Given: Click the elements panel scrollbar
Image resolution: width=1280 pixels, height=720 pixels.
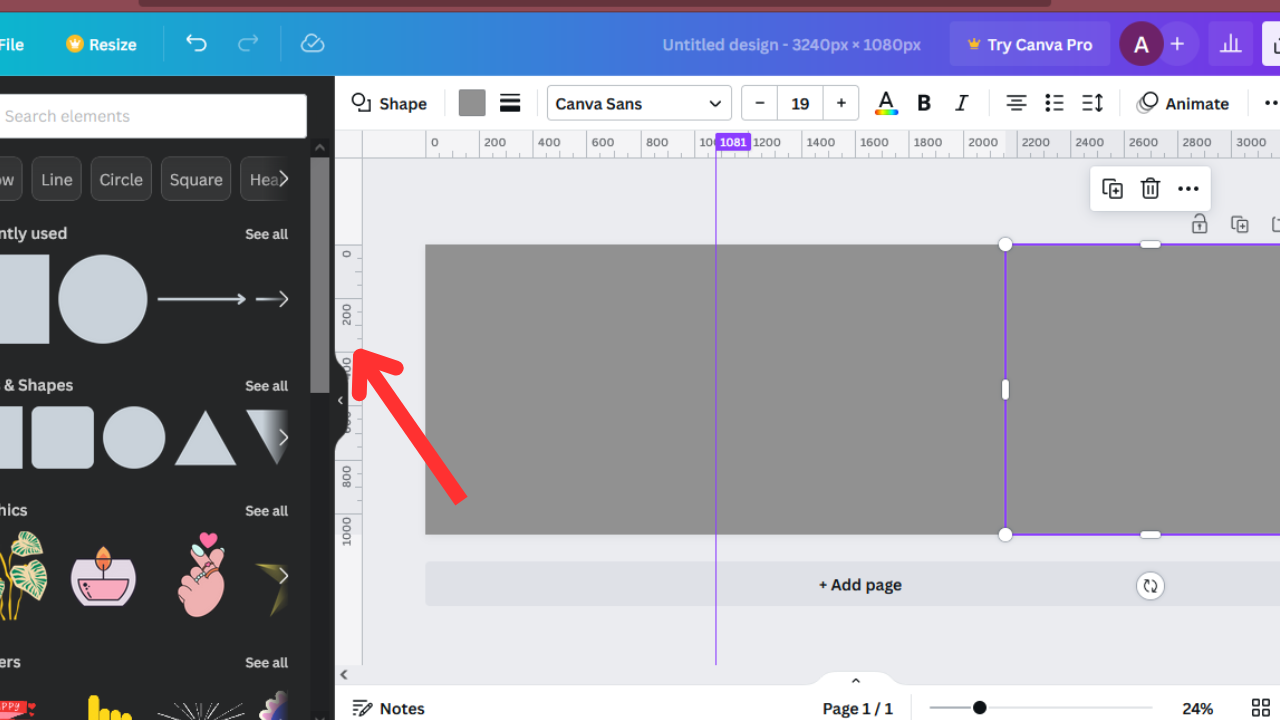Looking at the screenshot, I should click(x=320, y=275).
